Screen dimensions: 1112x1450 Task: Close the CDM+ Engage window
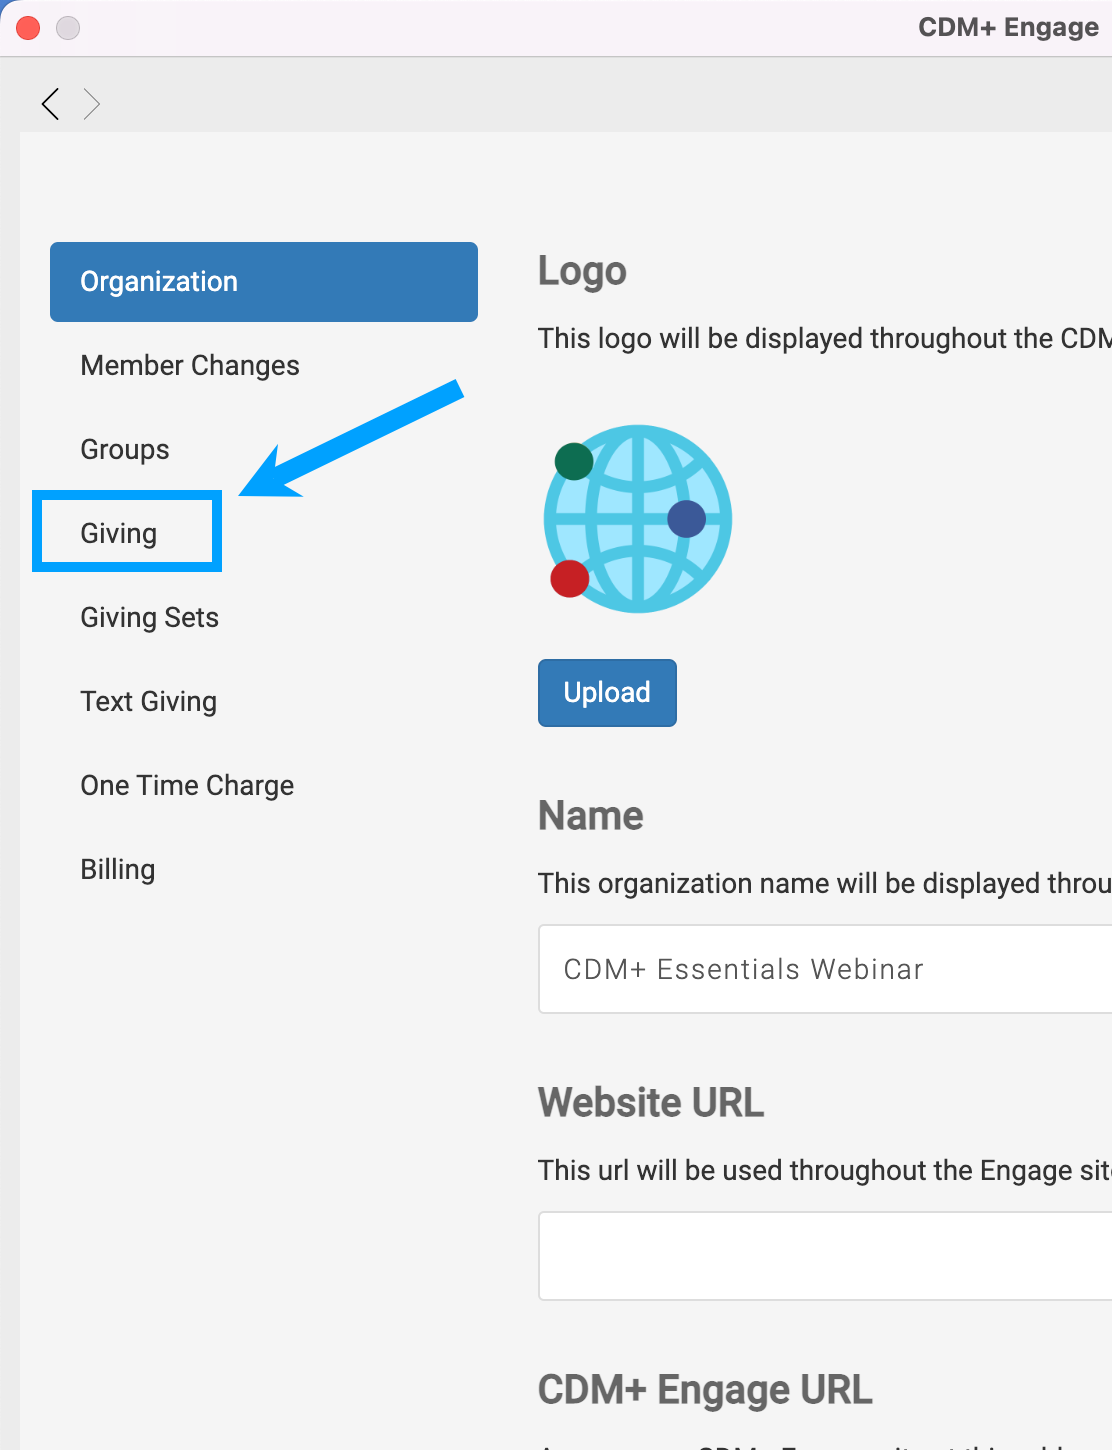pos(28,28)
